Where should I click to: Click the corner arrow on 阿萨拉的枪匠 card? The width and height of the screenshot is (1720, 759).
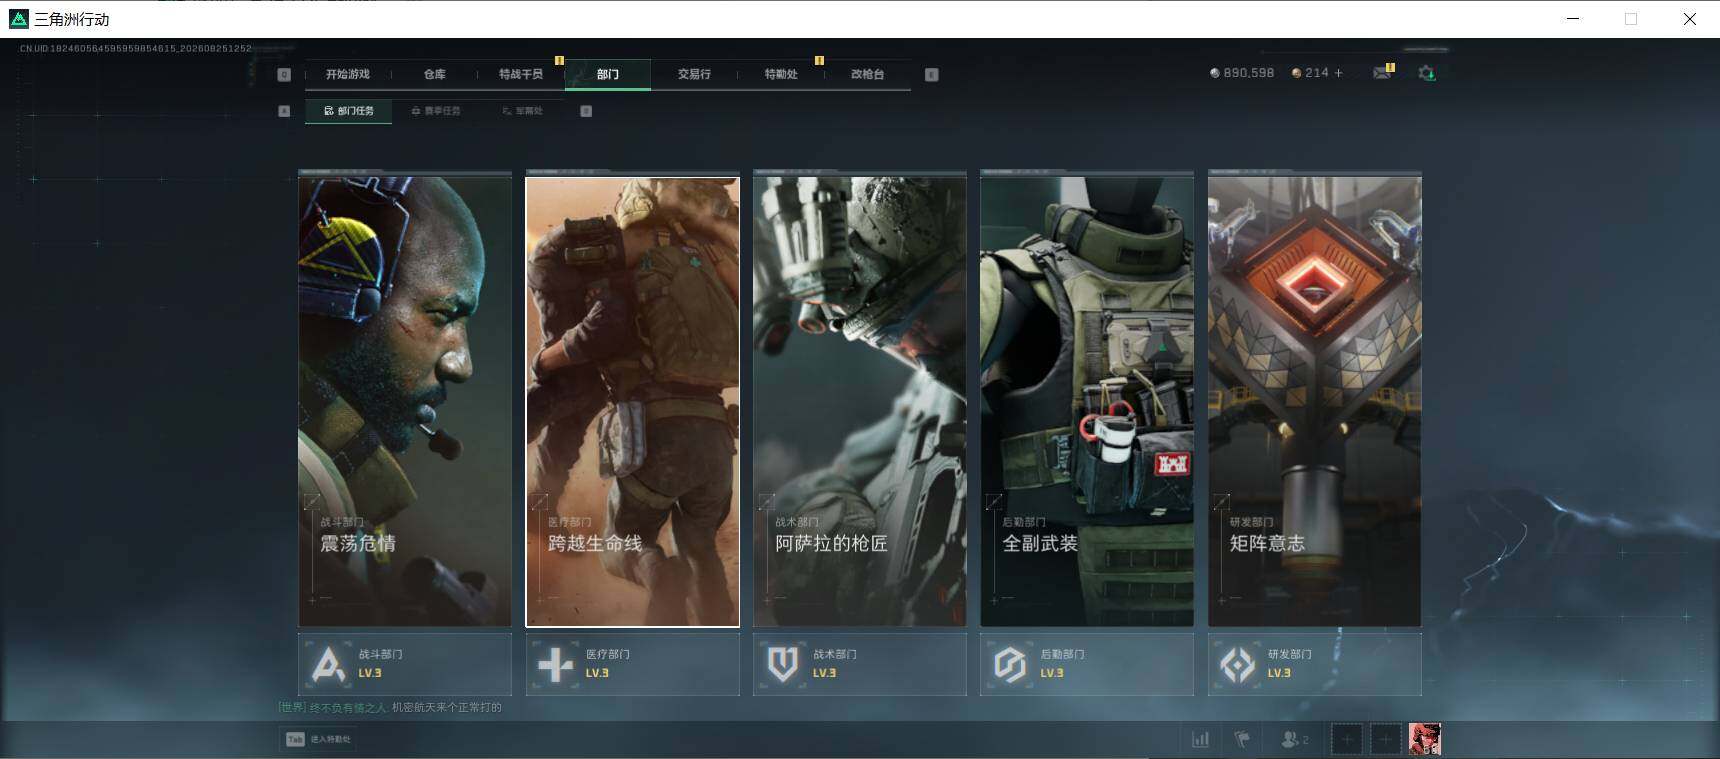[x=767, y=501]
